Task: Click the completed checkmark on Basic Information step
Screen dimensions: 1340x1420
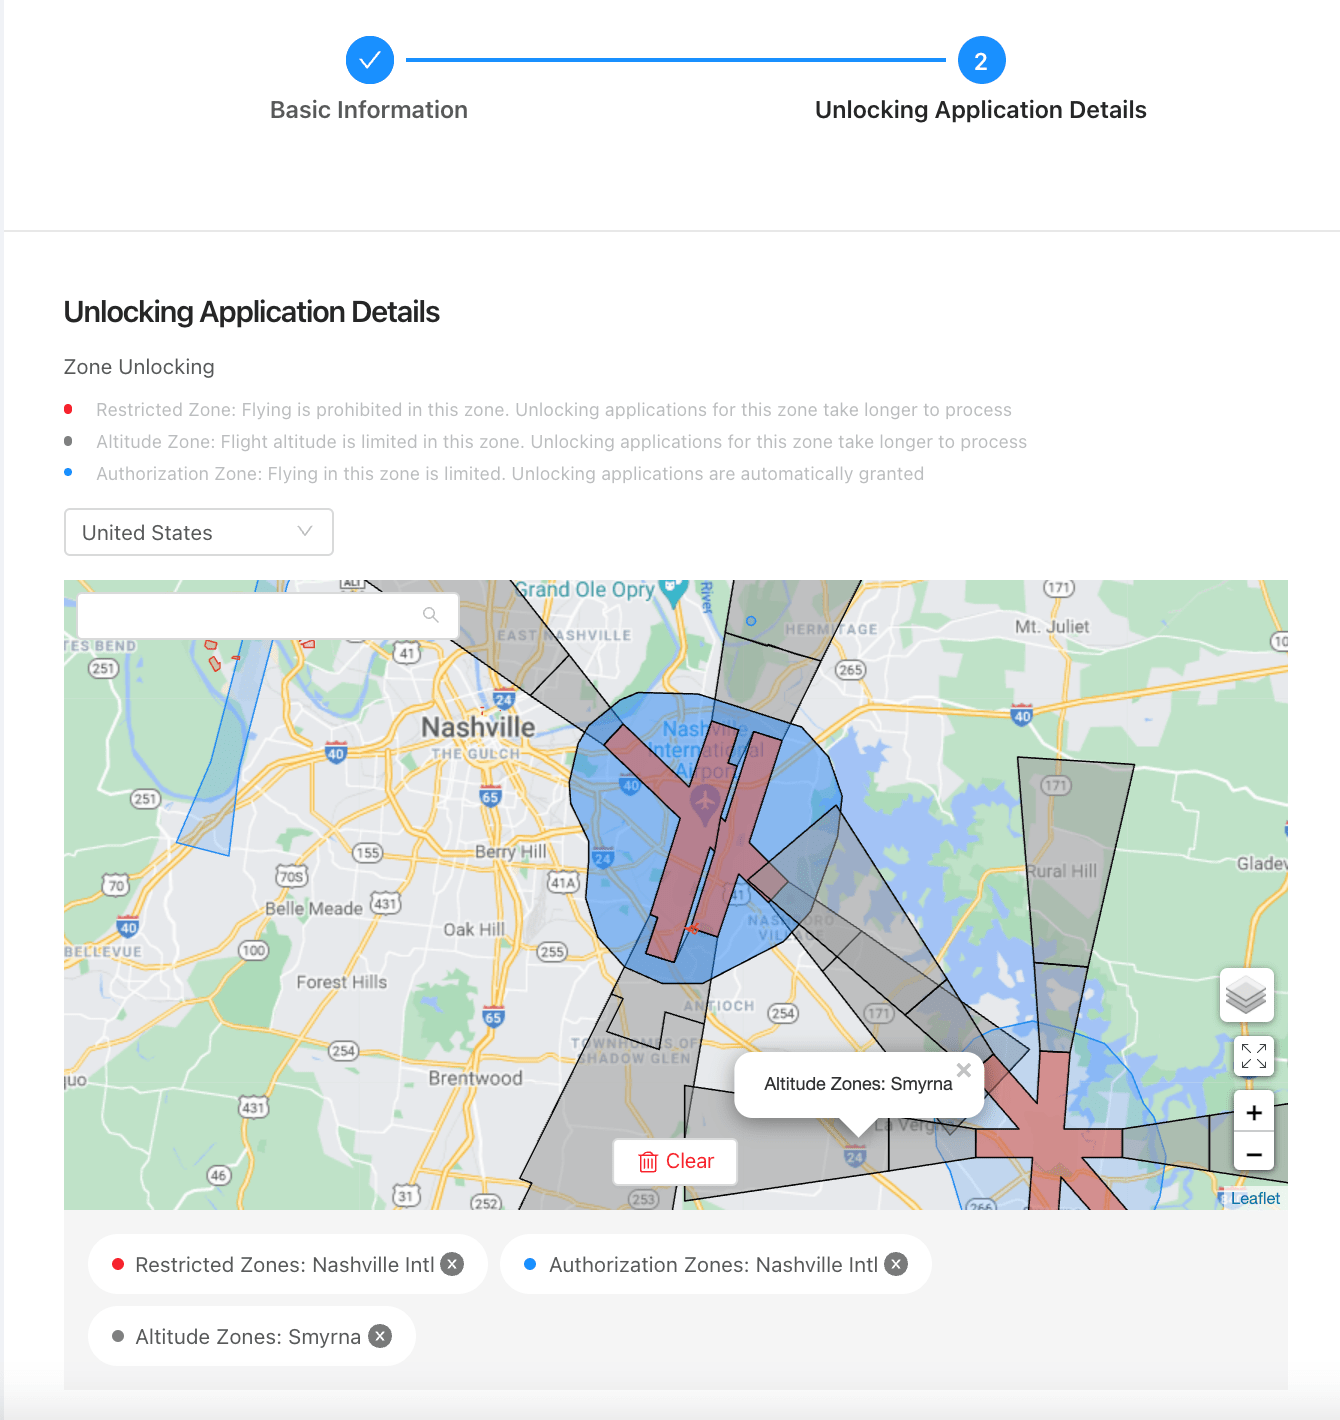Action: [x=369, y=60]
